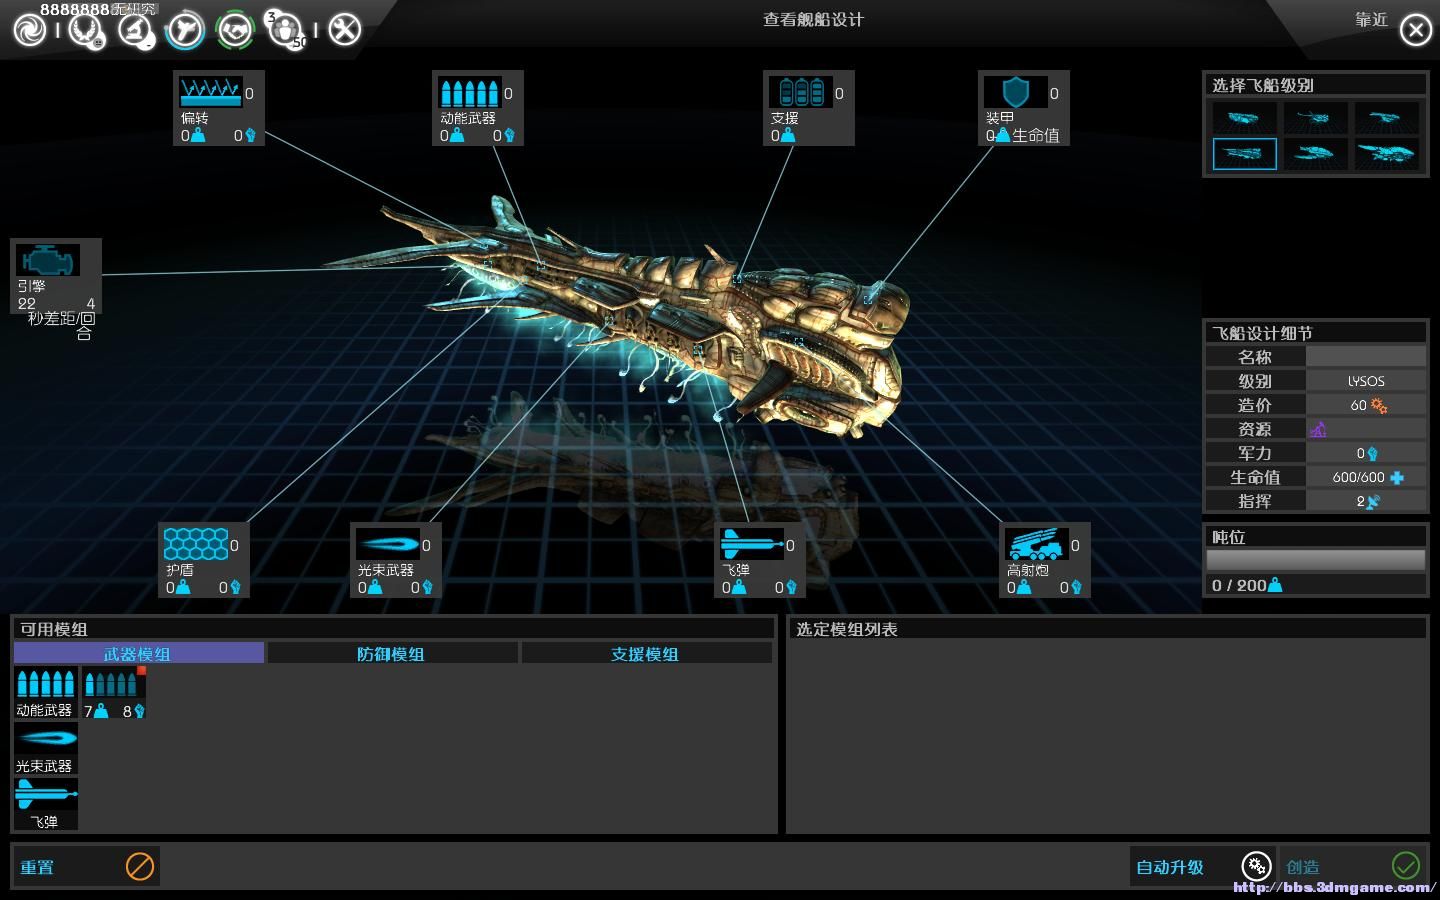This screenshot has width=1440, height=900.
Task: Select the 偏转 deflector slot icon
Action: tap(211, 92)
